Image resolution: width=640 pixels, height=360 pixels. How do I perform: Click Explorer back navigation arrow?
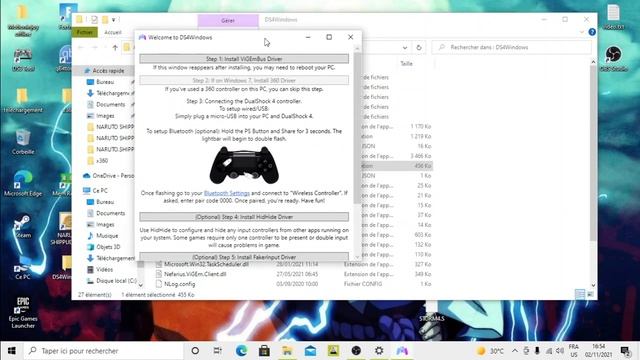coord(81,47)
